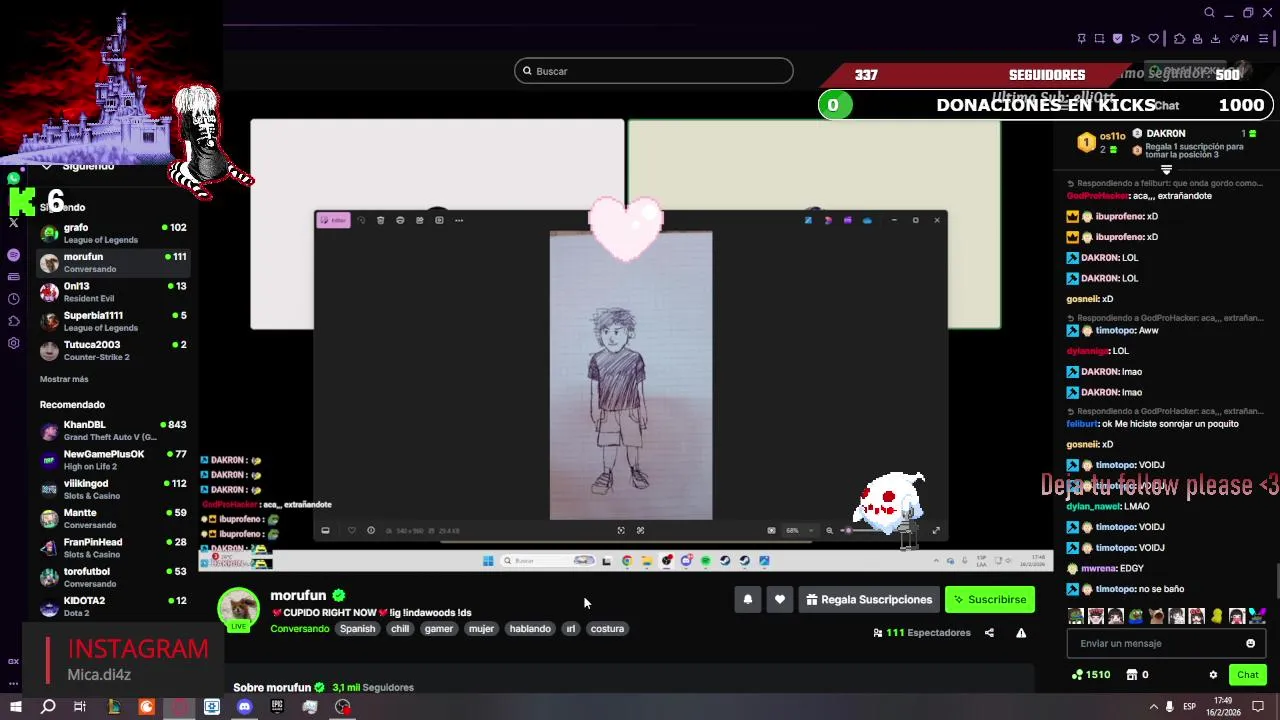
Task: Open KhanDBL recommended channel
Action: tap(113, 430)
